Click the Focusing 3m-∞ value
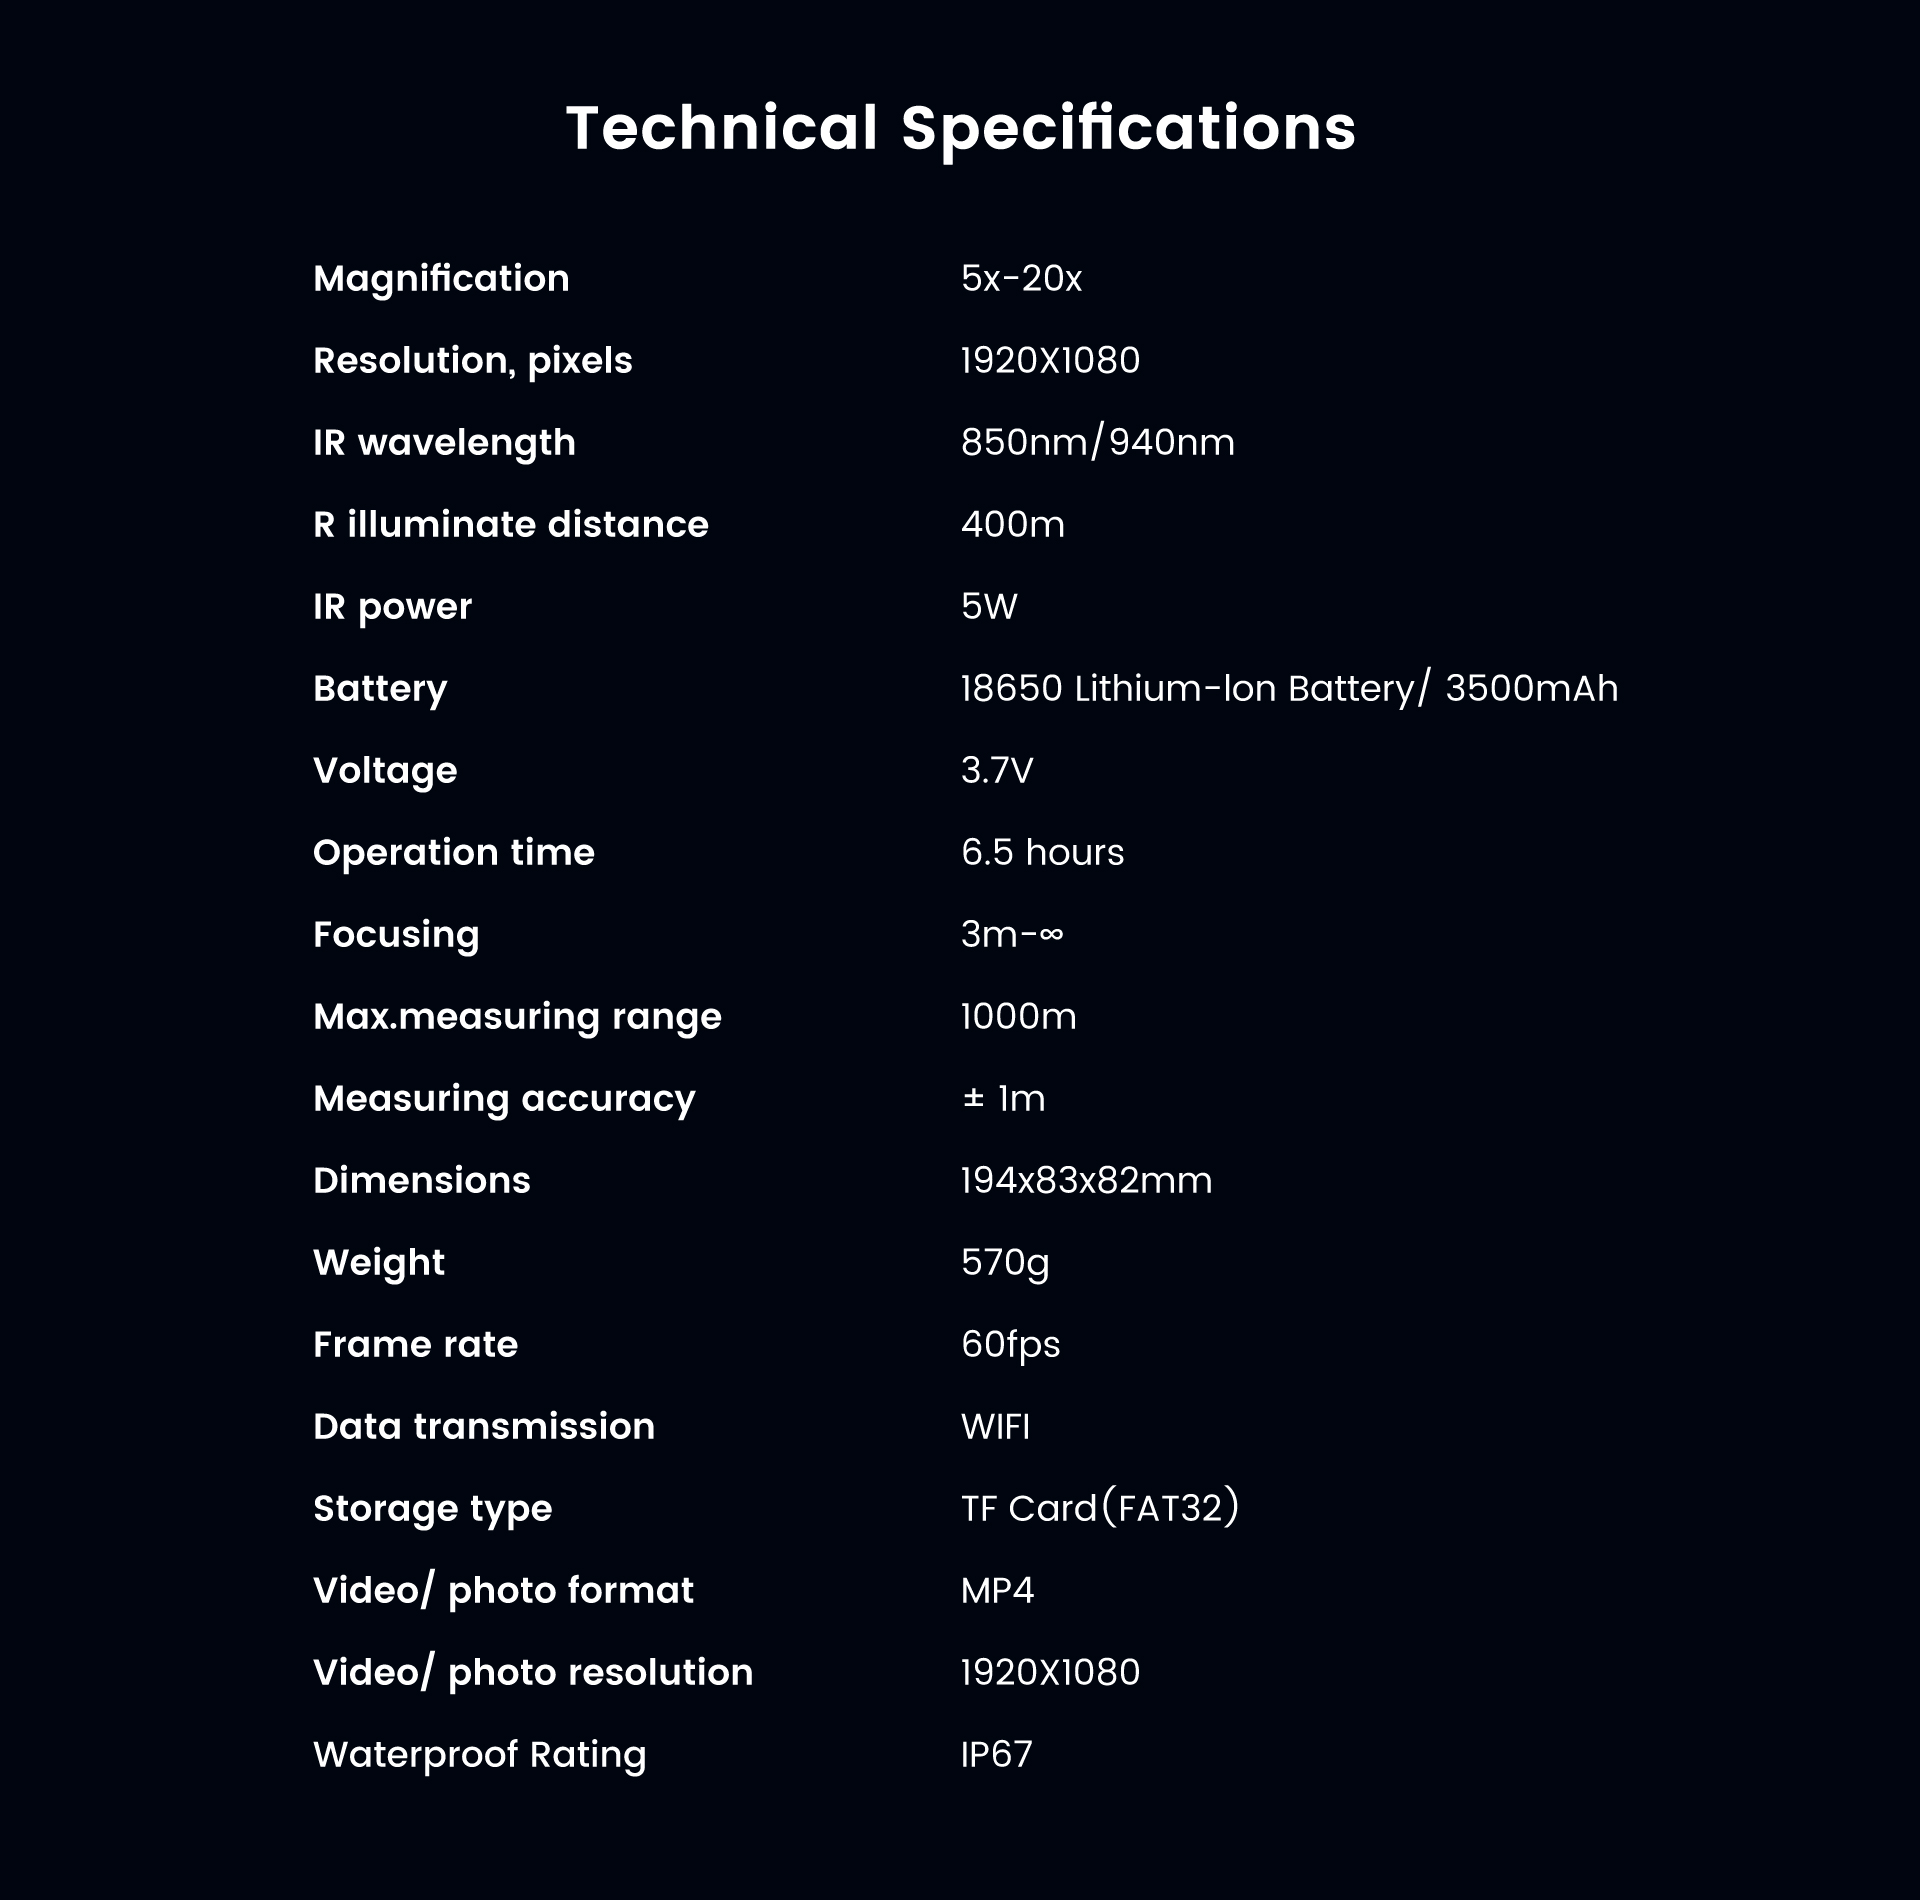This screenshot has width=1920, height=1900. [1012, 934]
